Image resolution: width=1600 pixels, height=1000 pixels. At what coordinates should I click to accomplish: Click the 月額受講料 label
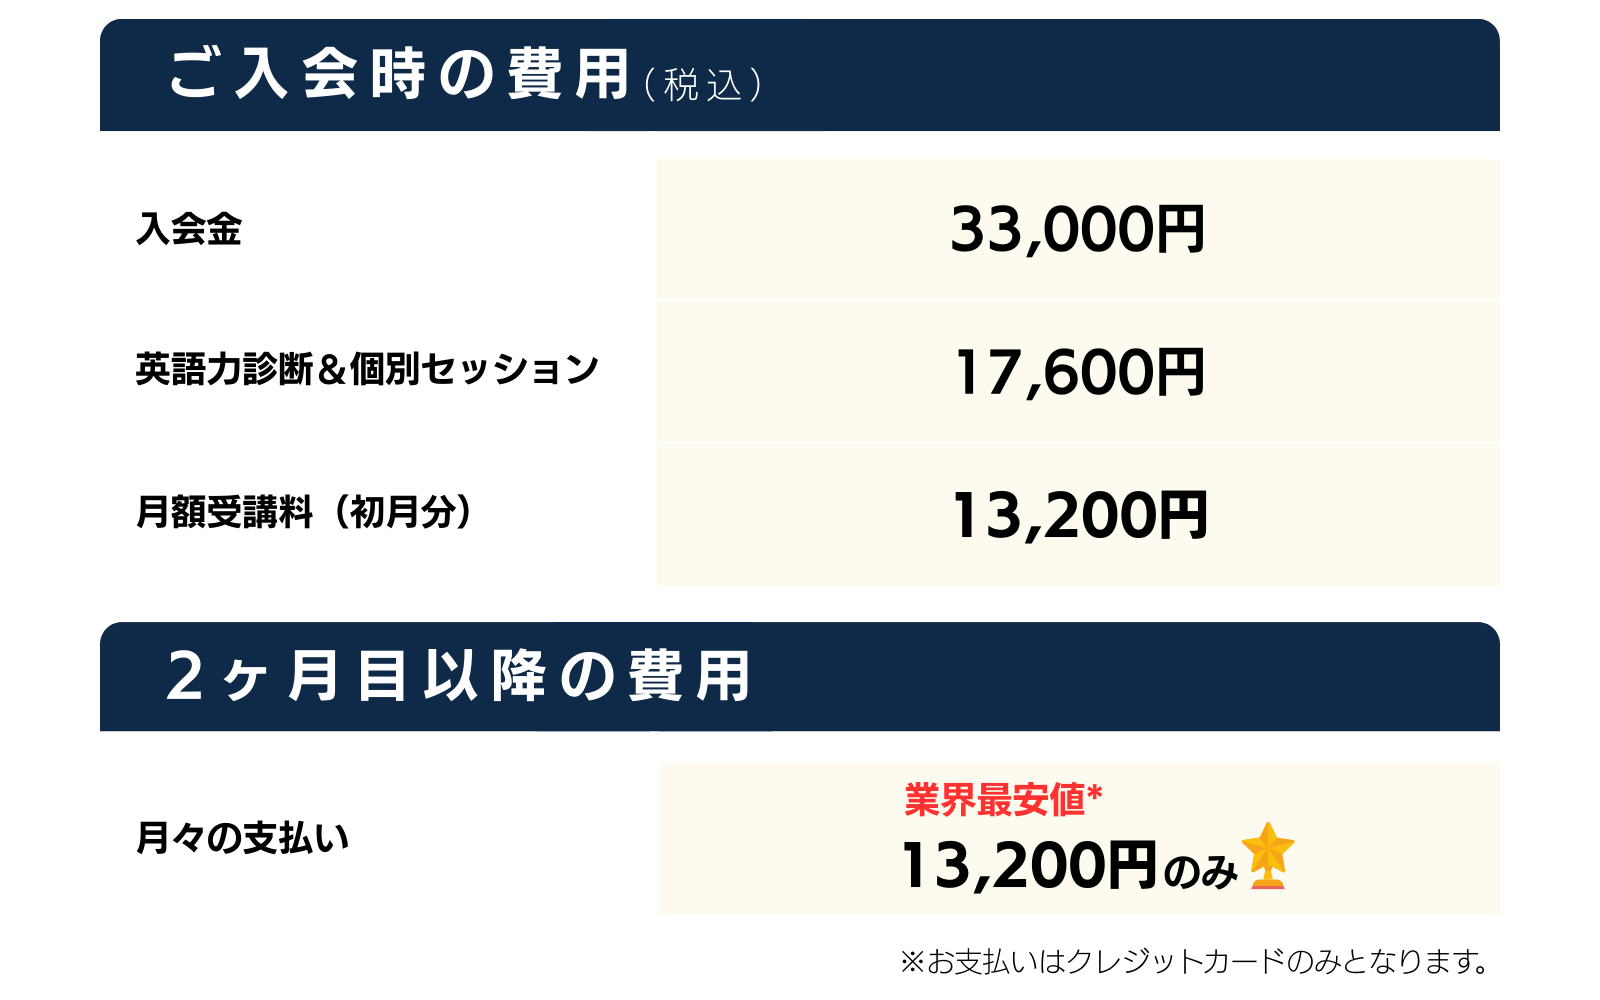[x=224, y=512]
